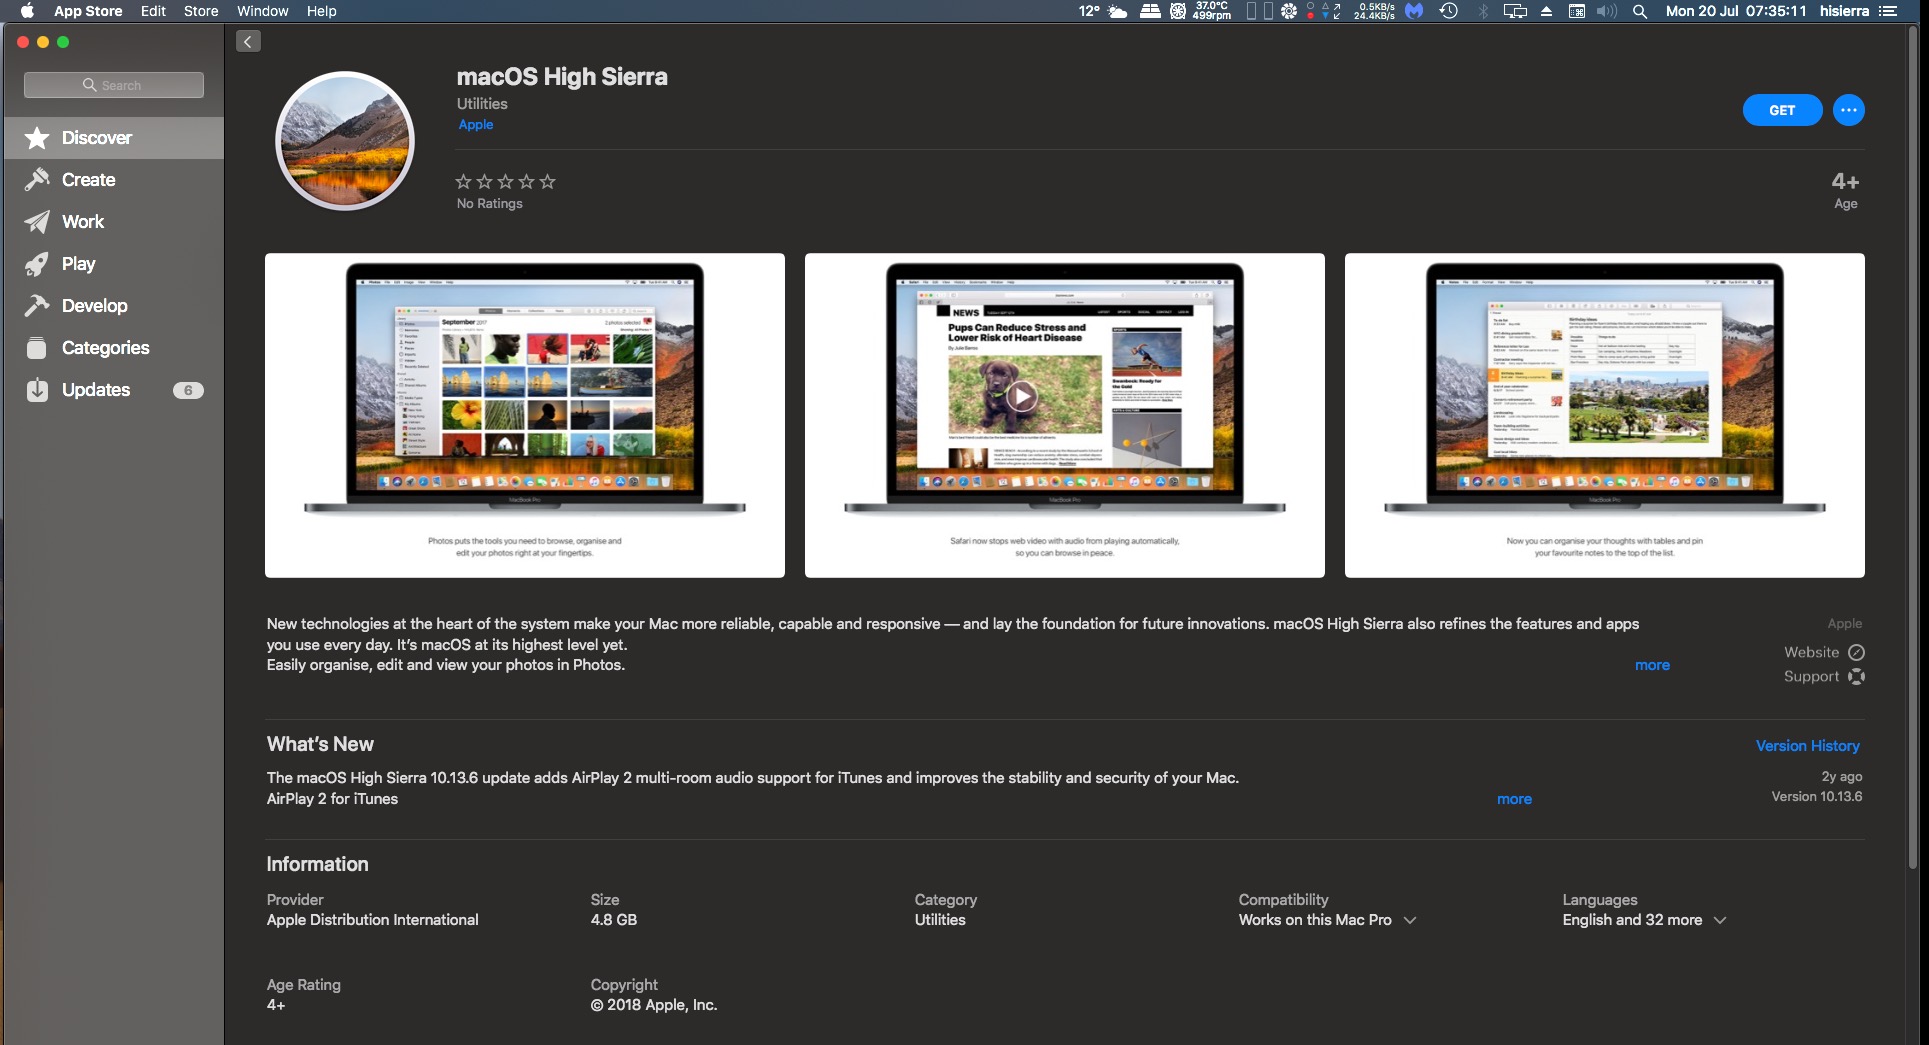
Task: Browse Categories in the sidebar
Action: 114,348
